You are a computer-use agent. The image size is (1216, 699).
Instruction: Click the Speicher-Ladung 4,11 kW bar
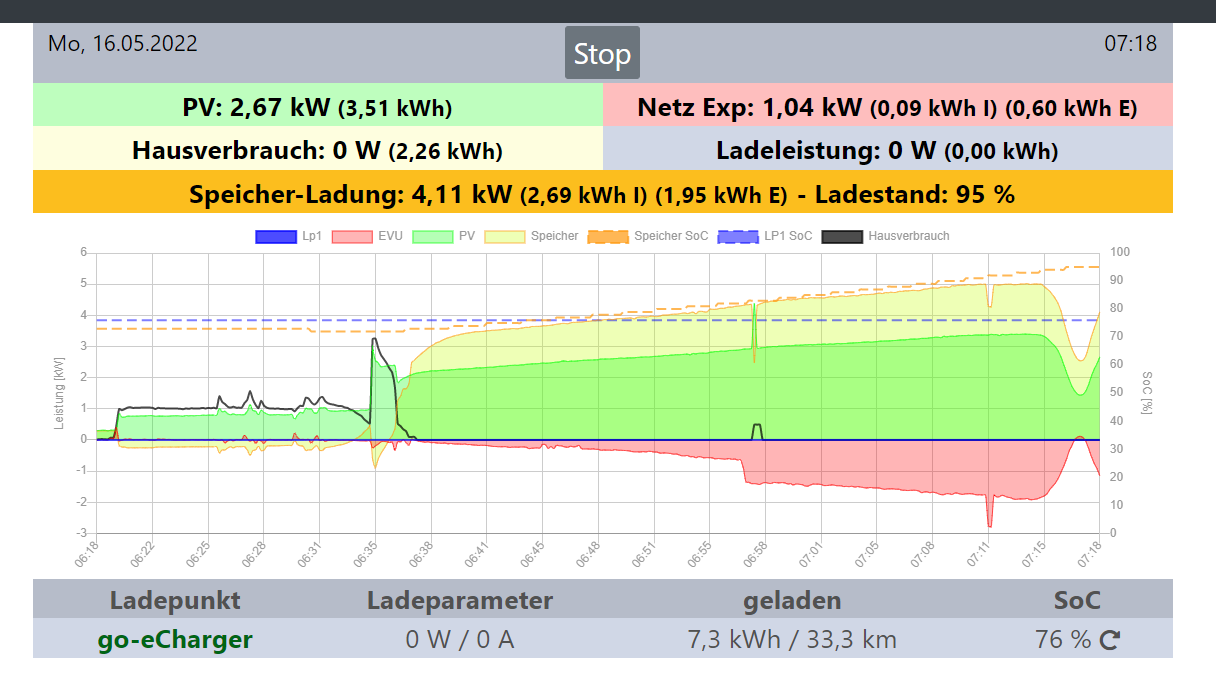[x=603, y=192]
